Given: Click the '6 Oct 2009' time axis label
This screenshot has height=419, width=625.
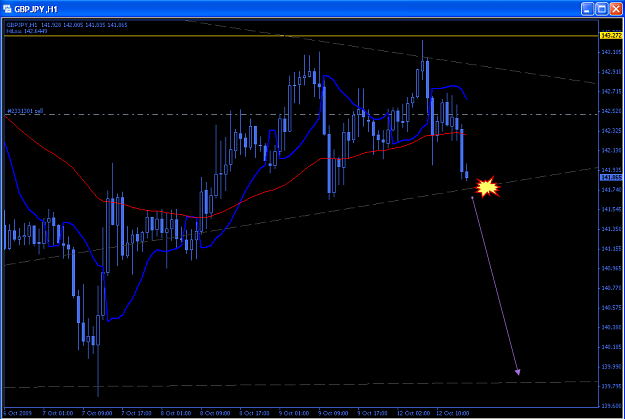Looking at the screenshot, I should click(18, 413).
